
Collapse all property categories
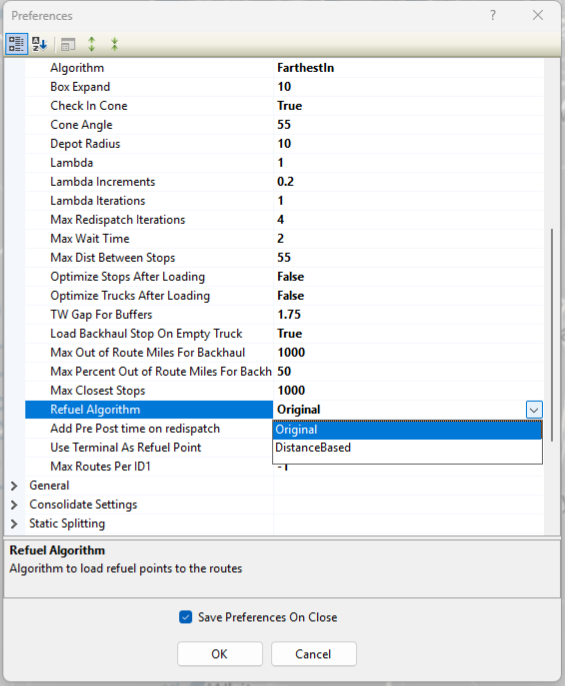[115, 44]
